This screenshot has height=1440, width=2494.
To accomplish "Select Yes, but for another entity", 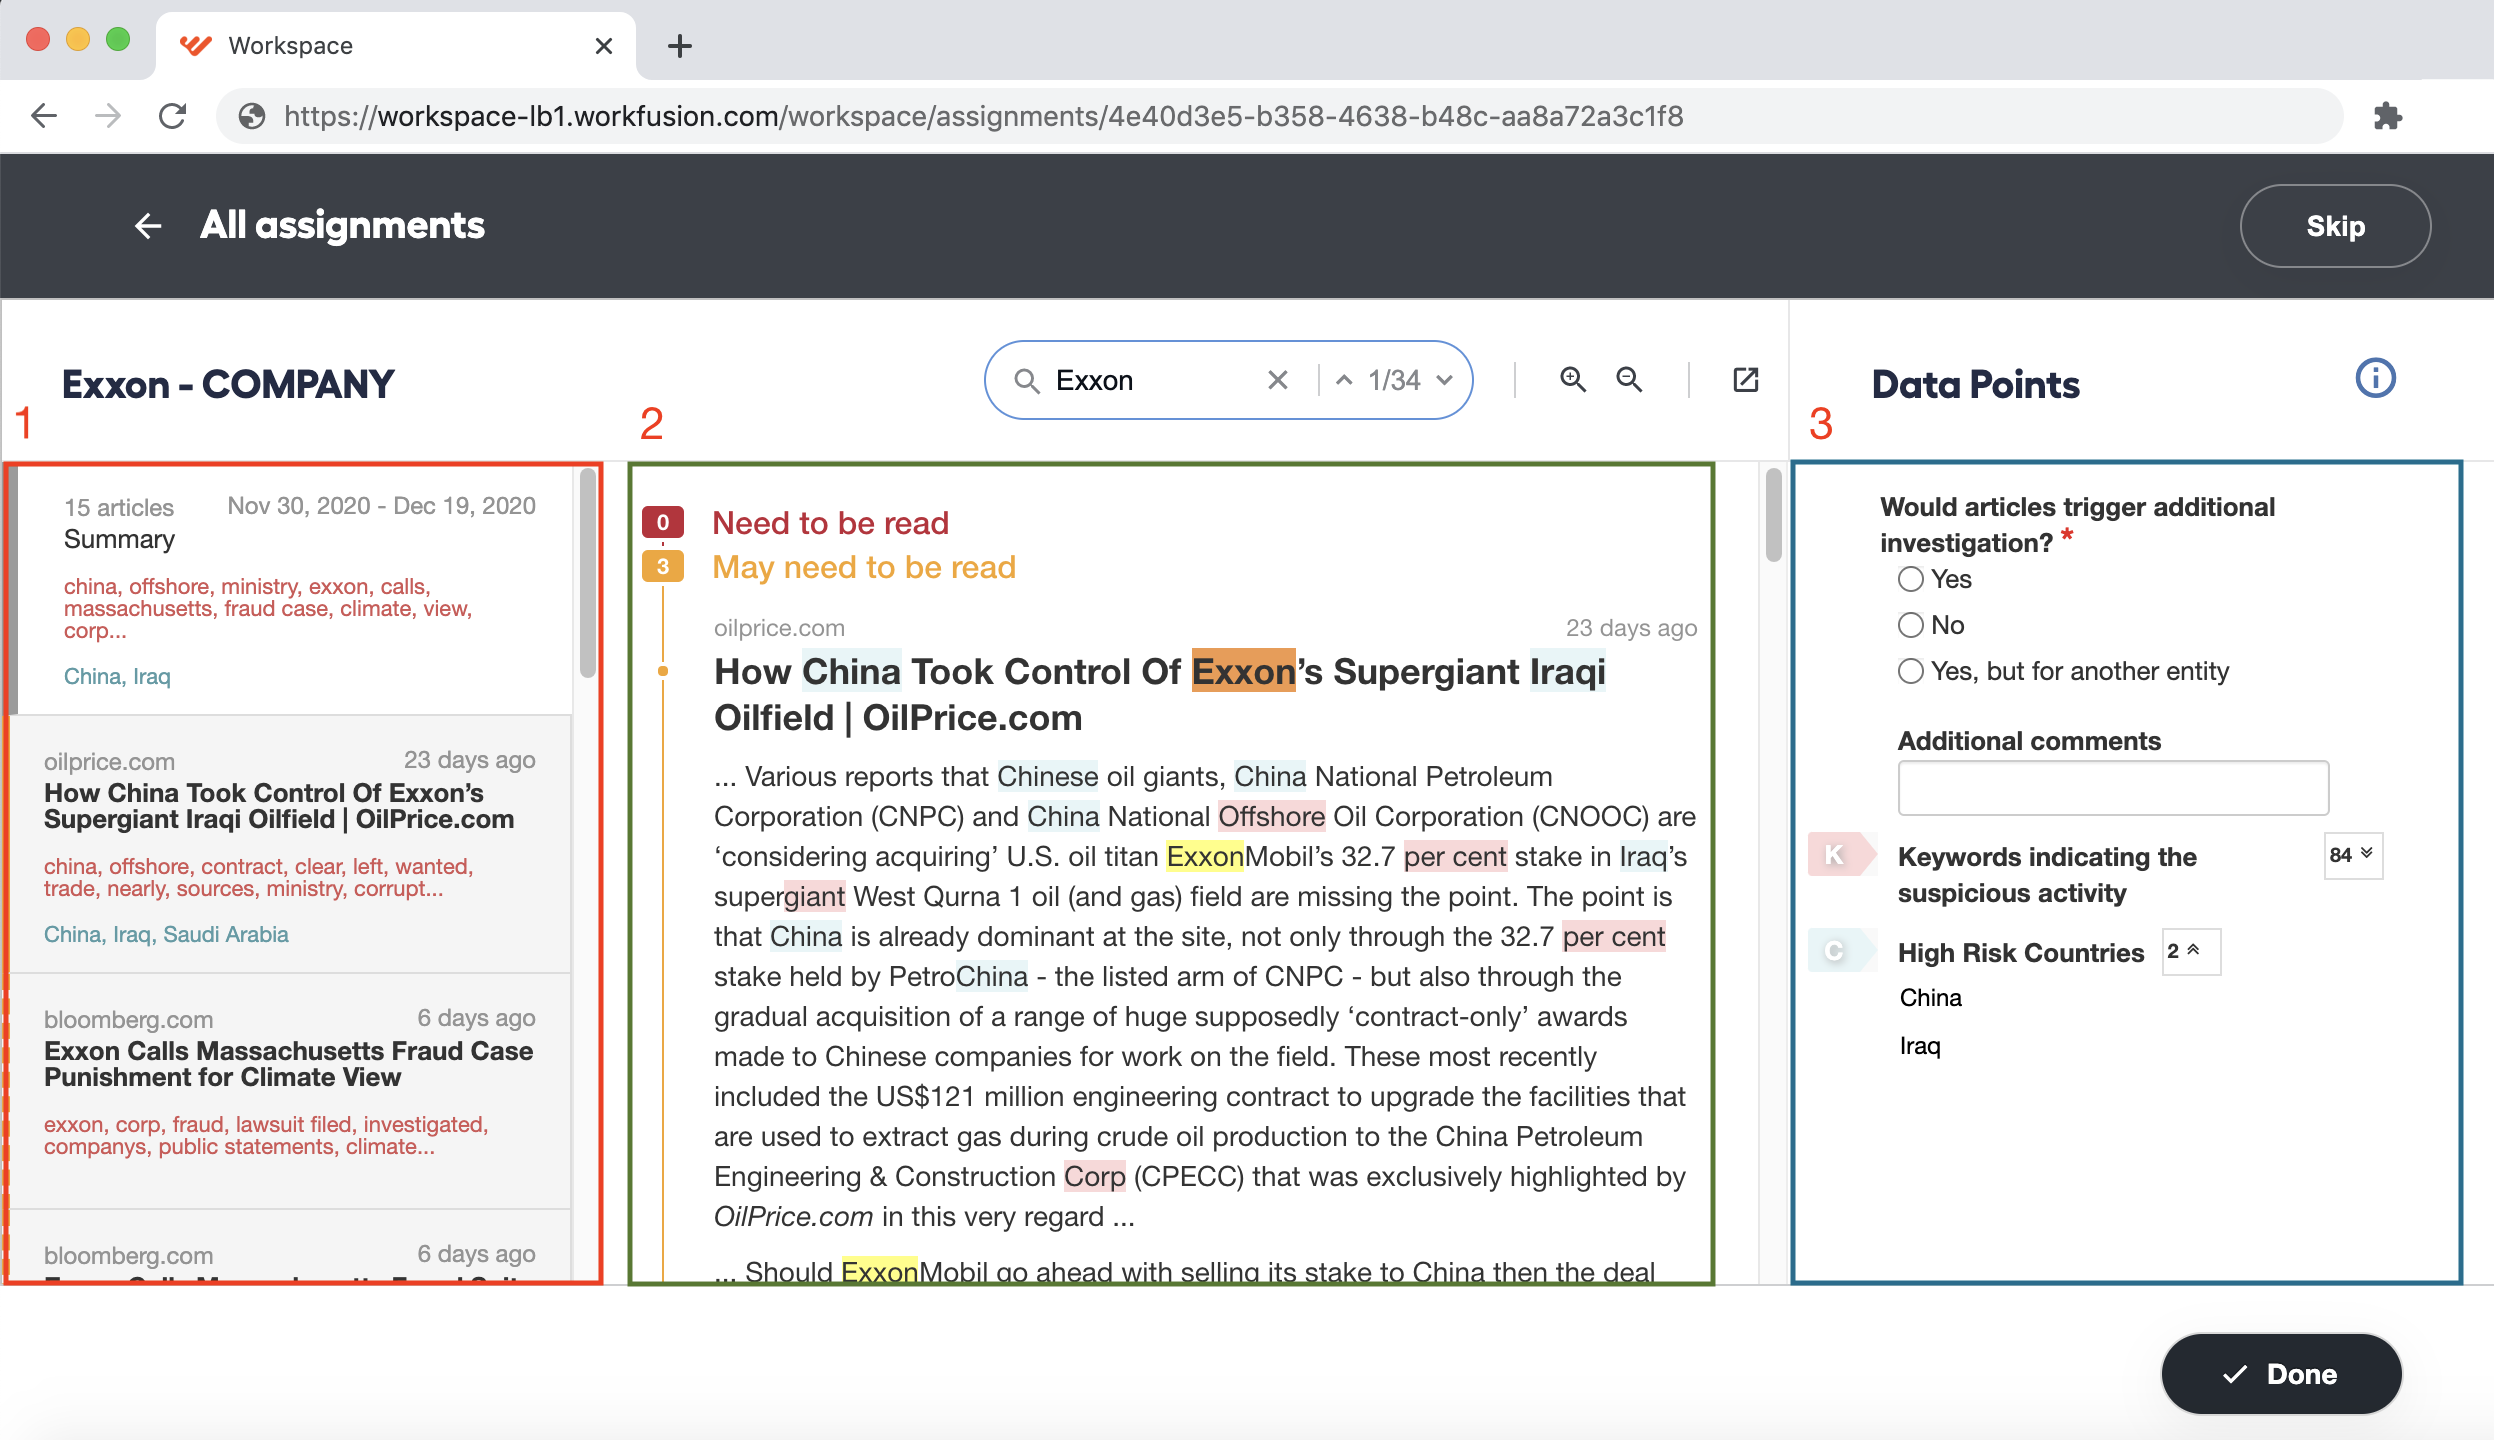I will pyautogui.click(x=1911, y=671).
